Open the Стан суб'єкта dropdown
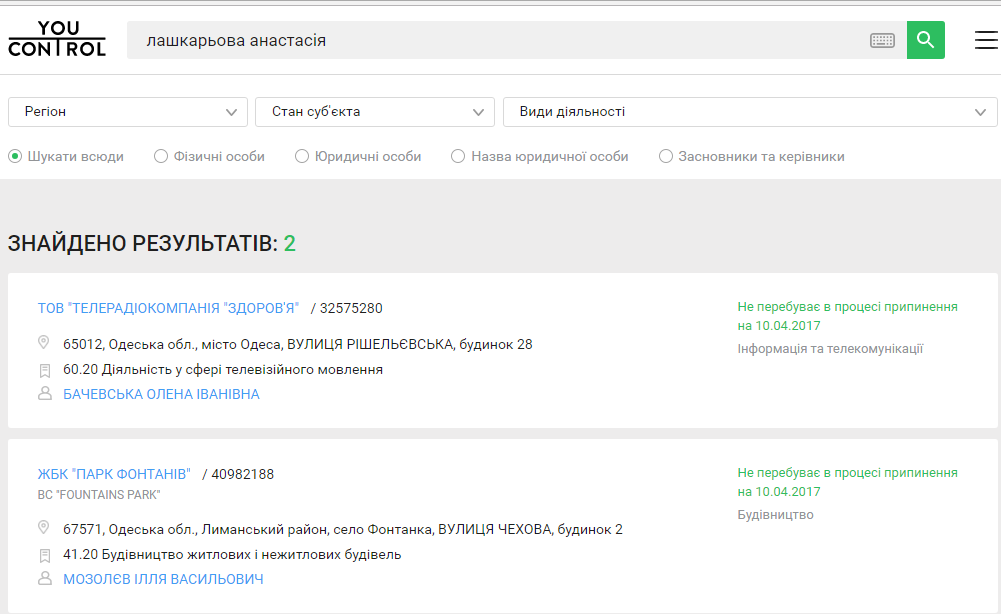The height and width of the screenshot is (614, 1001). coord(375,112)
